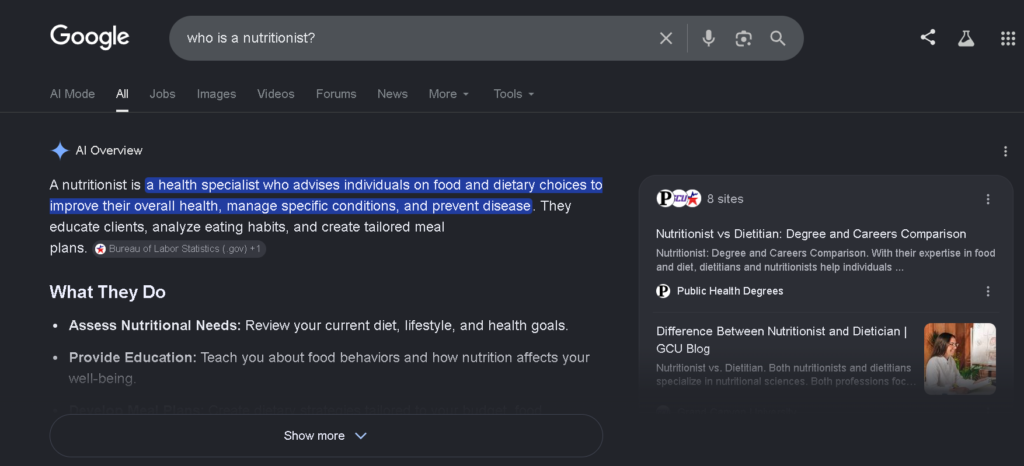Select the All results tab
1024x466 pixels.
click(122, 94)
